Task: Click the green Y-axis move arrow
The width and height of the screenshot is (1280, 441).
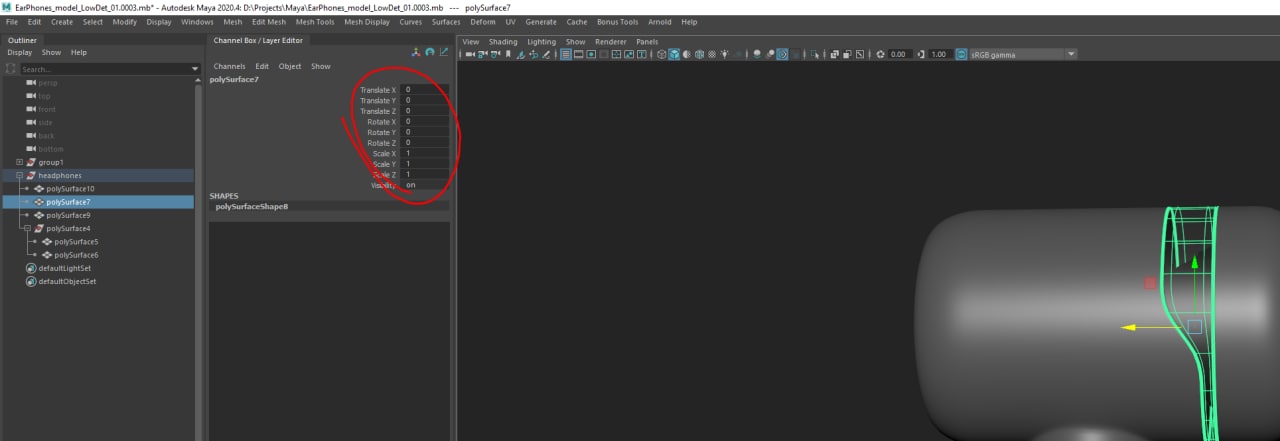Action: click(x=1194, y=264)
